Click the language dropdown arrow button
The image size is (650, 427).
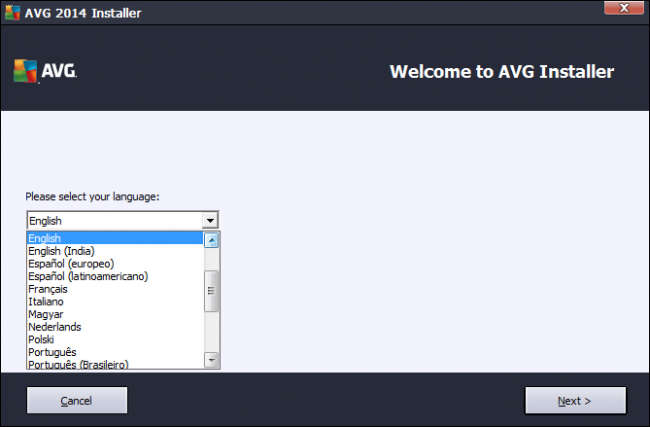click(x=210, y=221)
